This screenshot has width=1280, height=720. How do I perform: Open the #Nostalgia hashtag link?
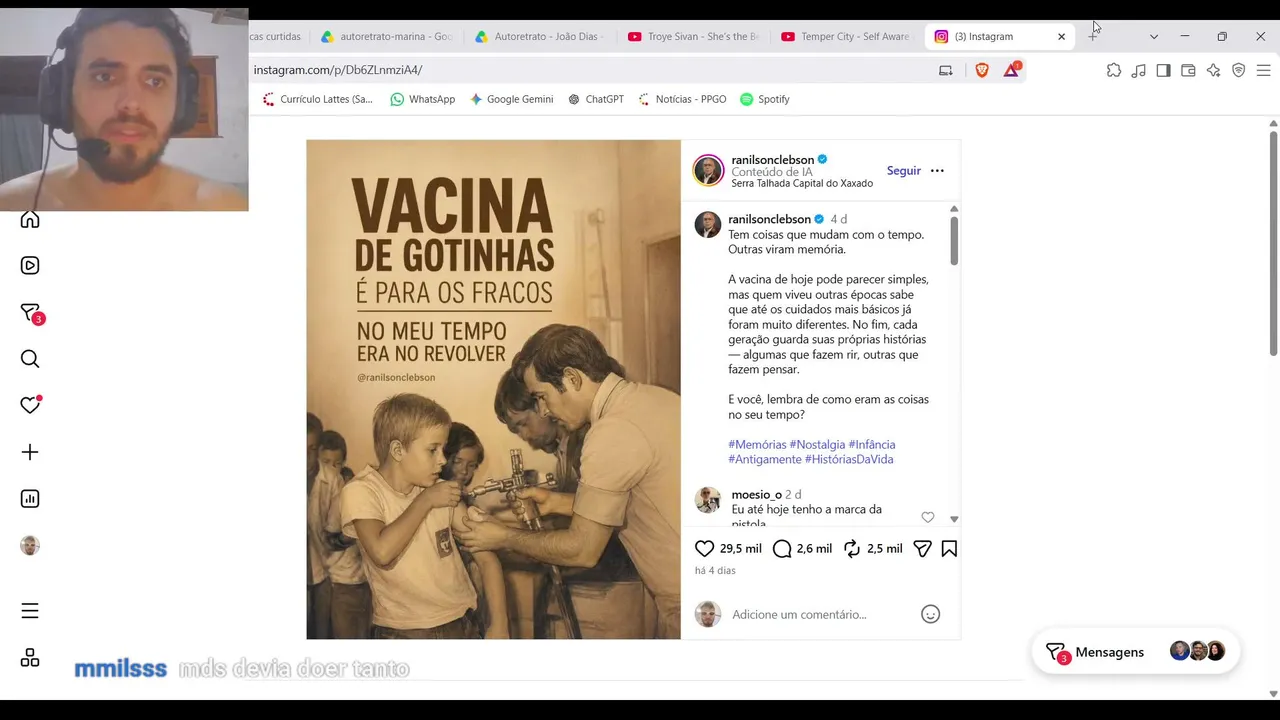(817, 444)
